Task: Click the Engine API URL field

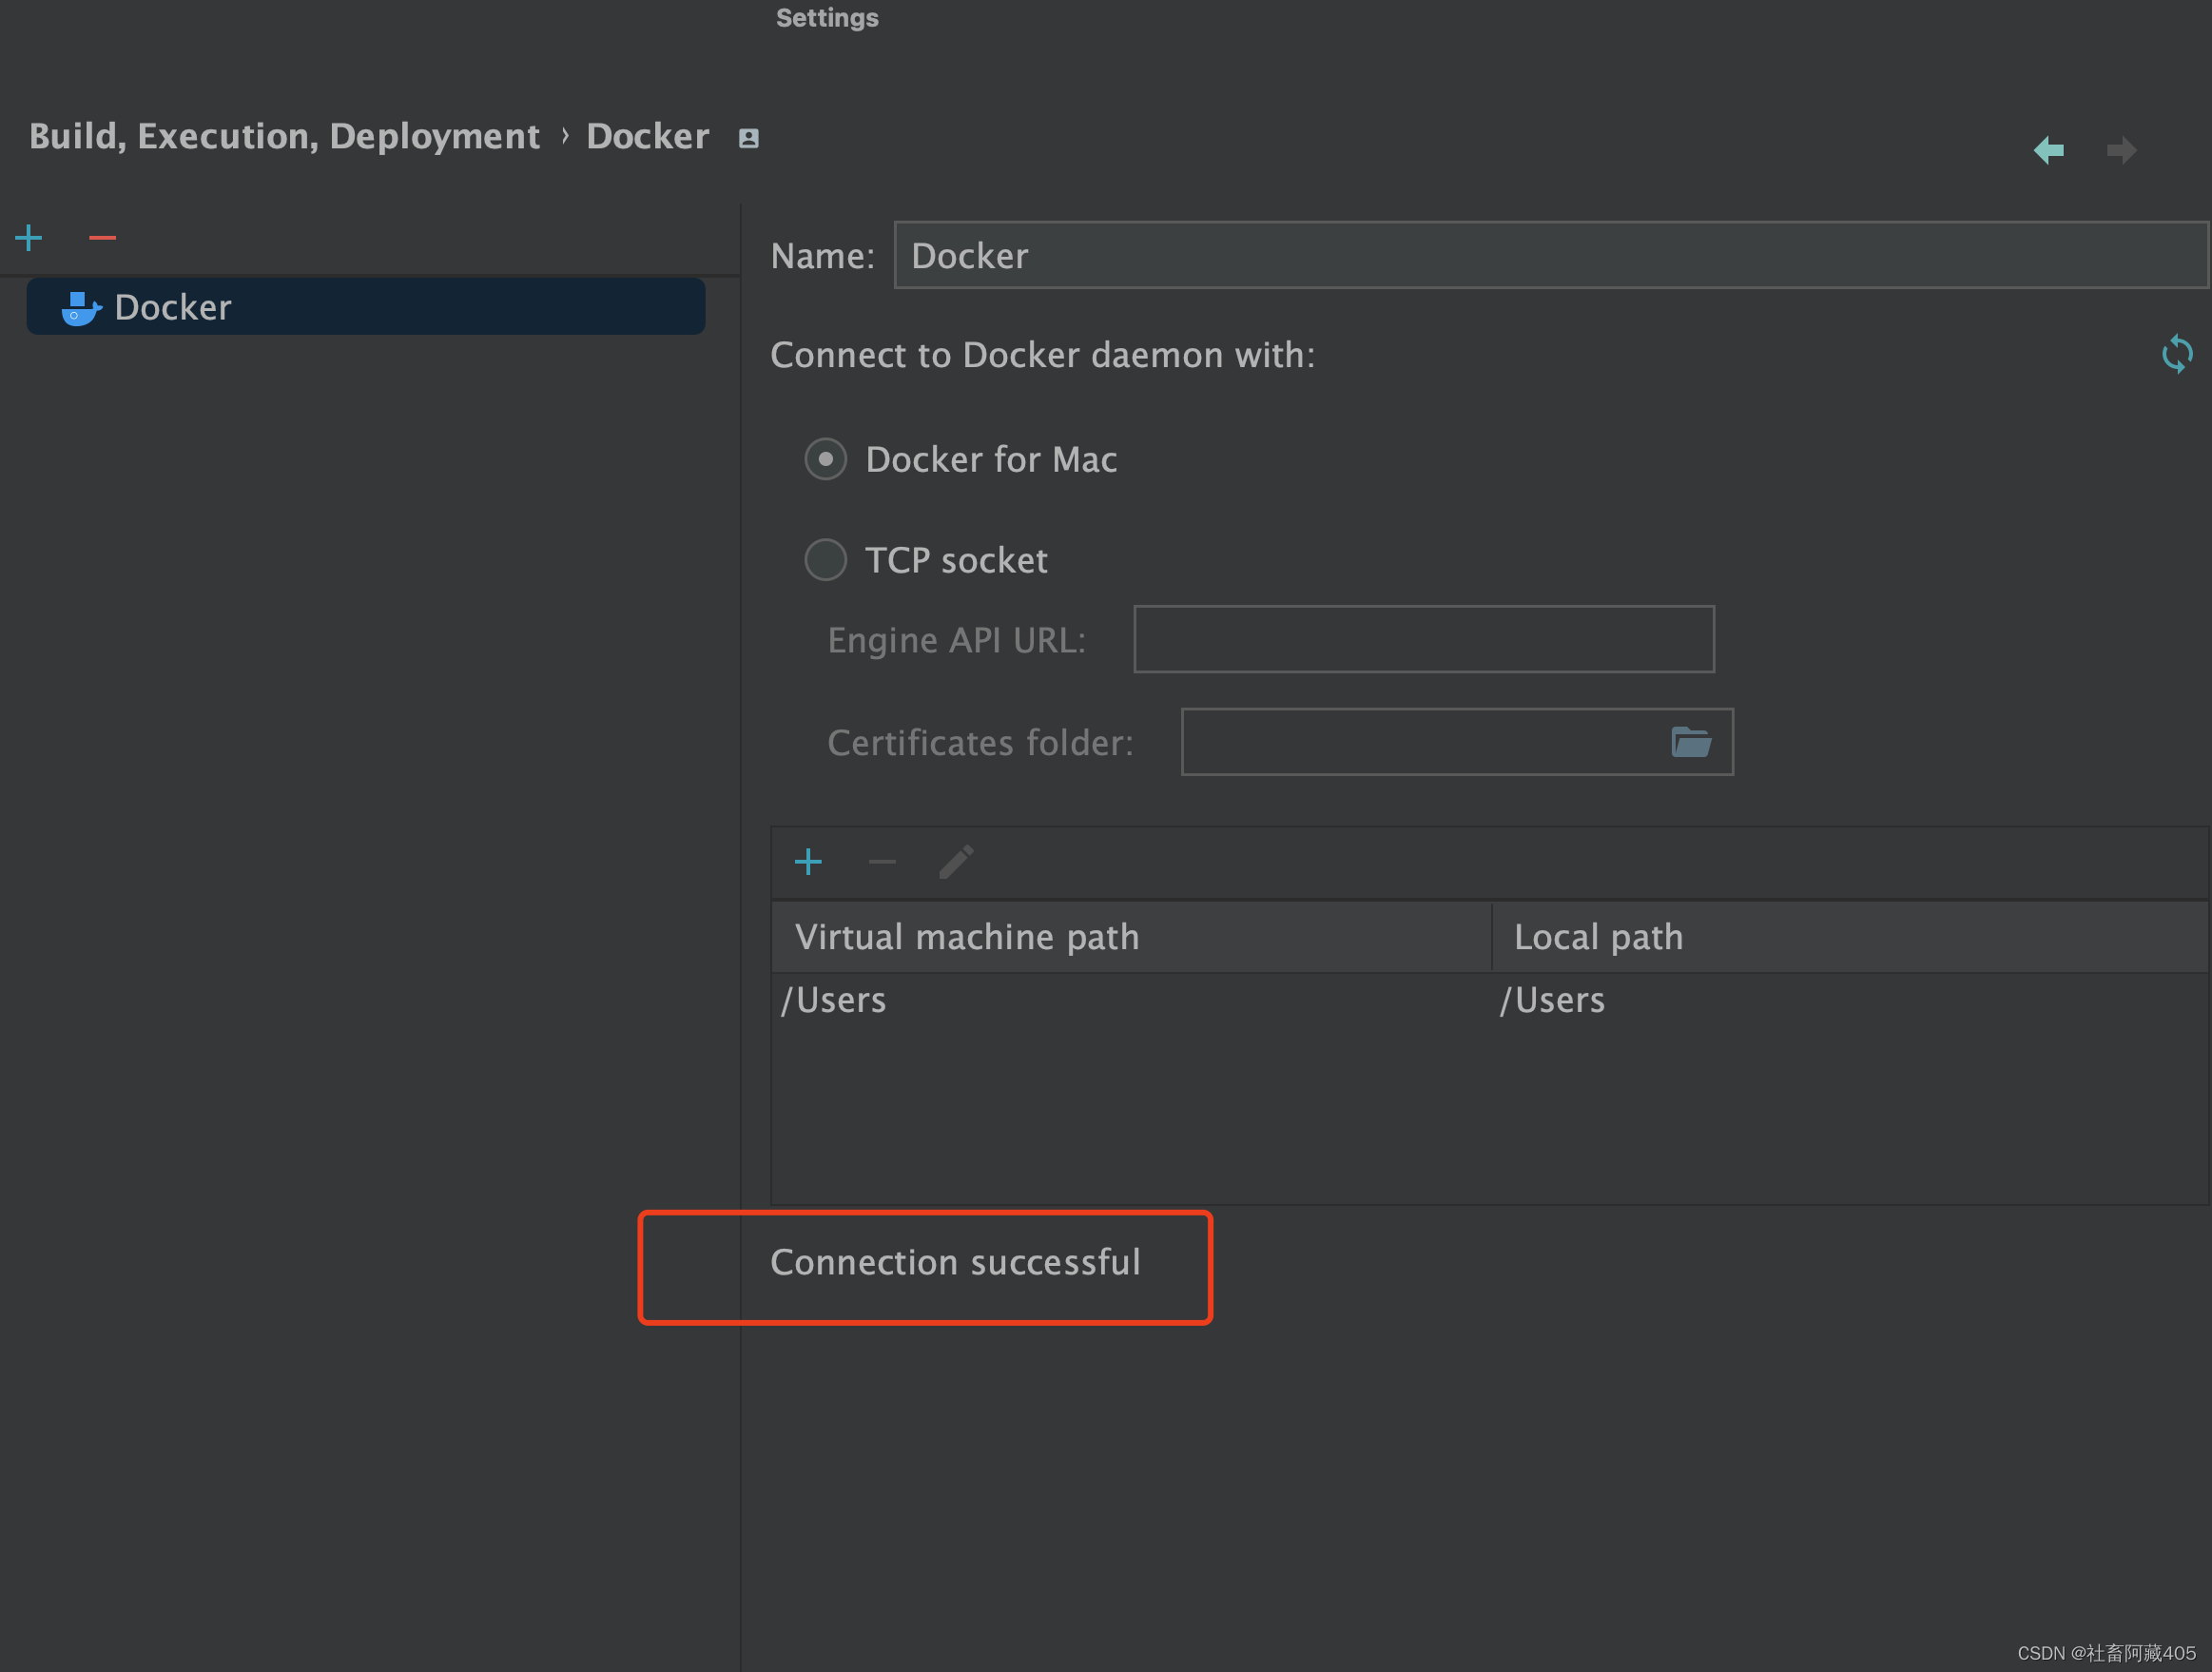Action: (x=1424, y=639)
